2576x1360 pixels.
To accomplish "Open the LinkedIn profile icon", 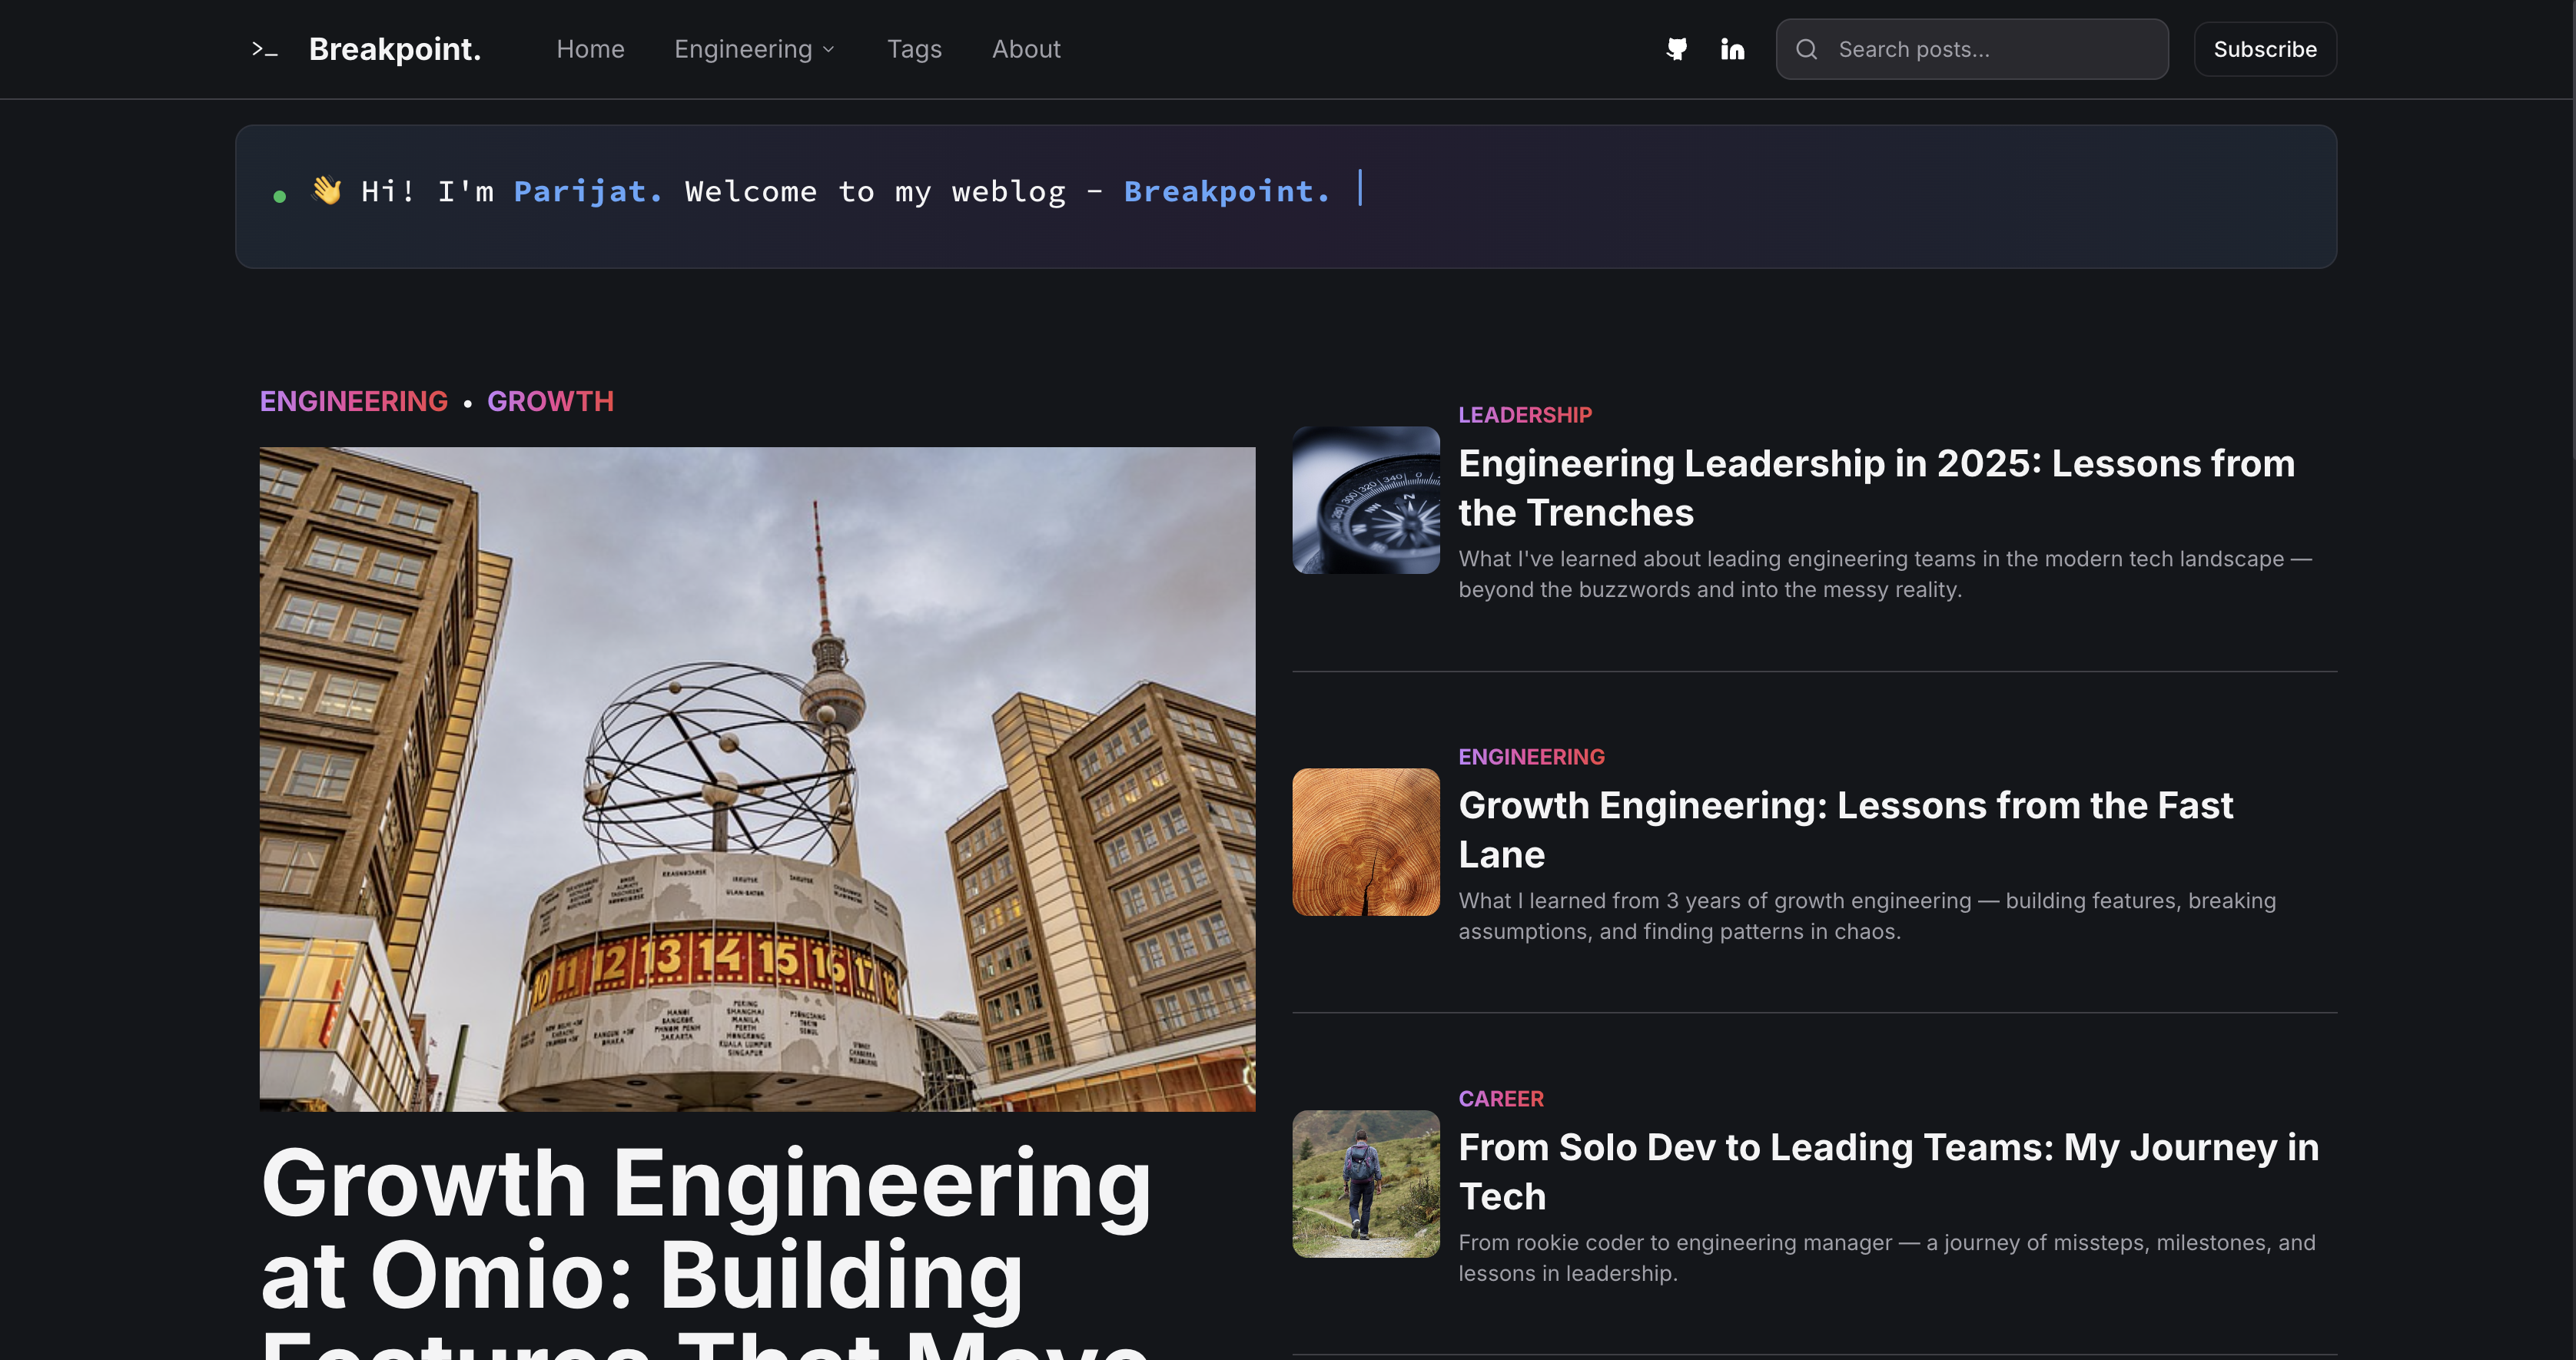I will pos(1732,49).
